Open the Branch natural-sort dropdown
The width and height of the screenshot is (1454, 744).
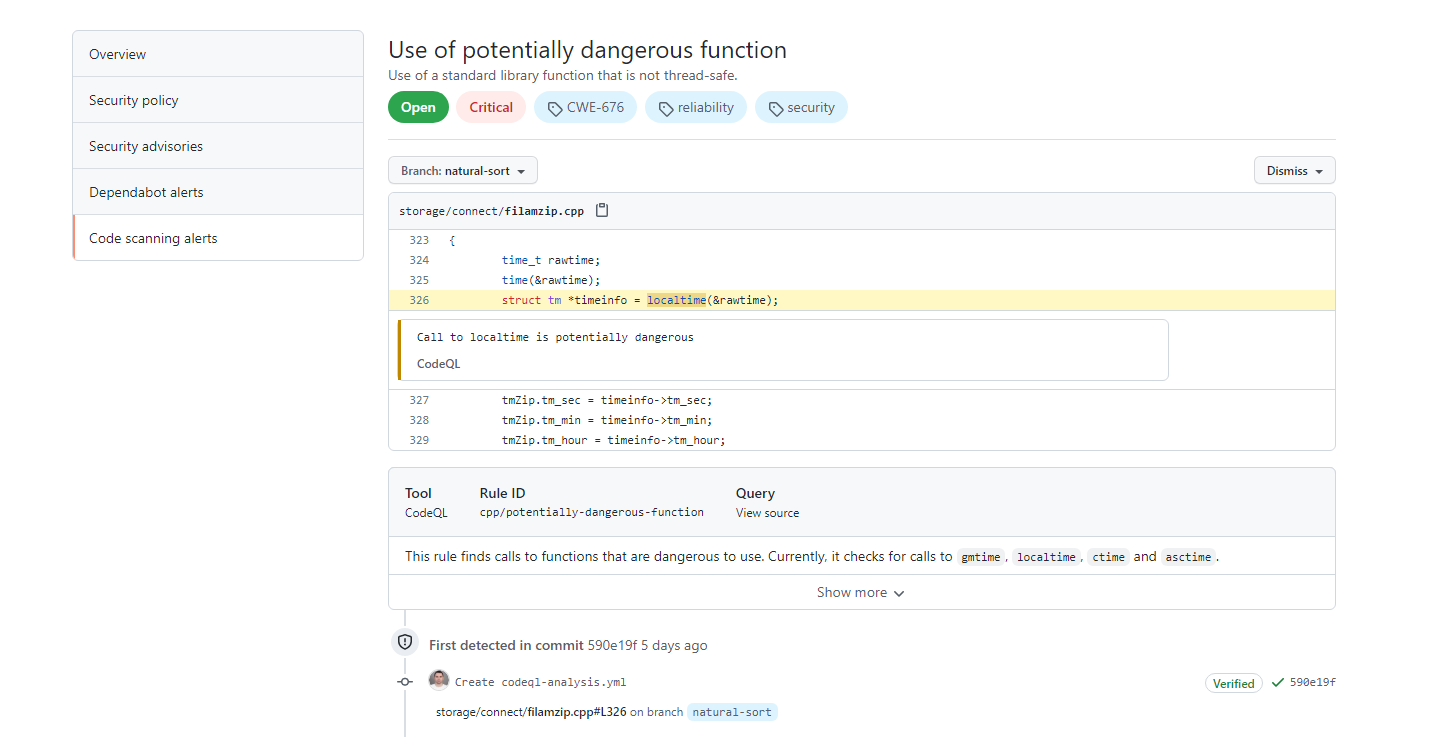tap(463, 171)
